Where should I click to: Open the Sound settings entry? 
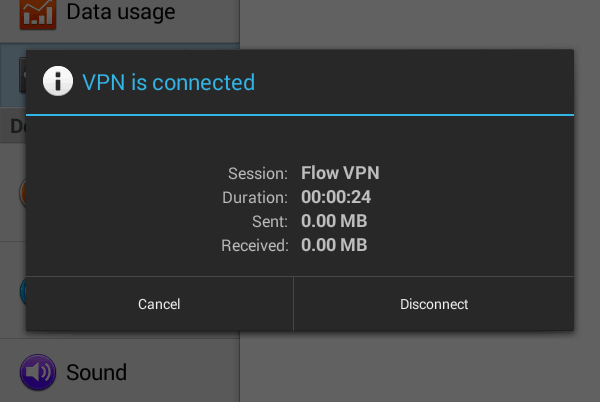tap(96, 373)
